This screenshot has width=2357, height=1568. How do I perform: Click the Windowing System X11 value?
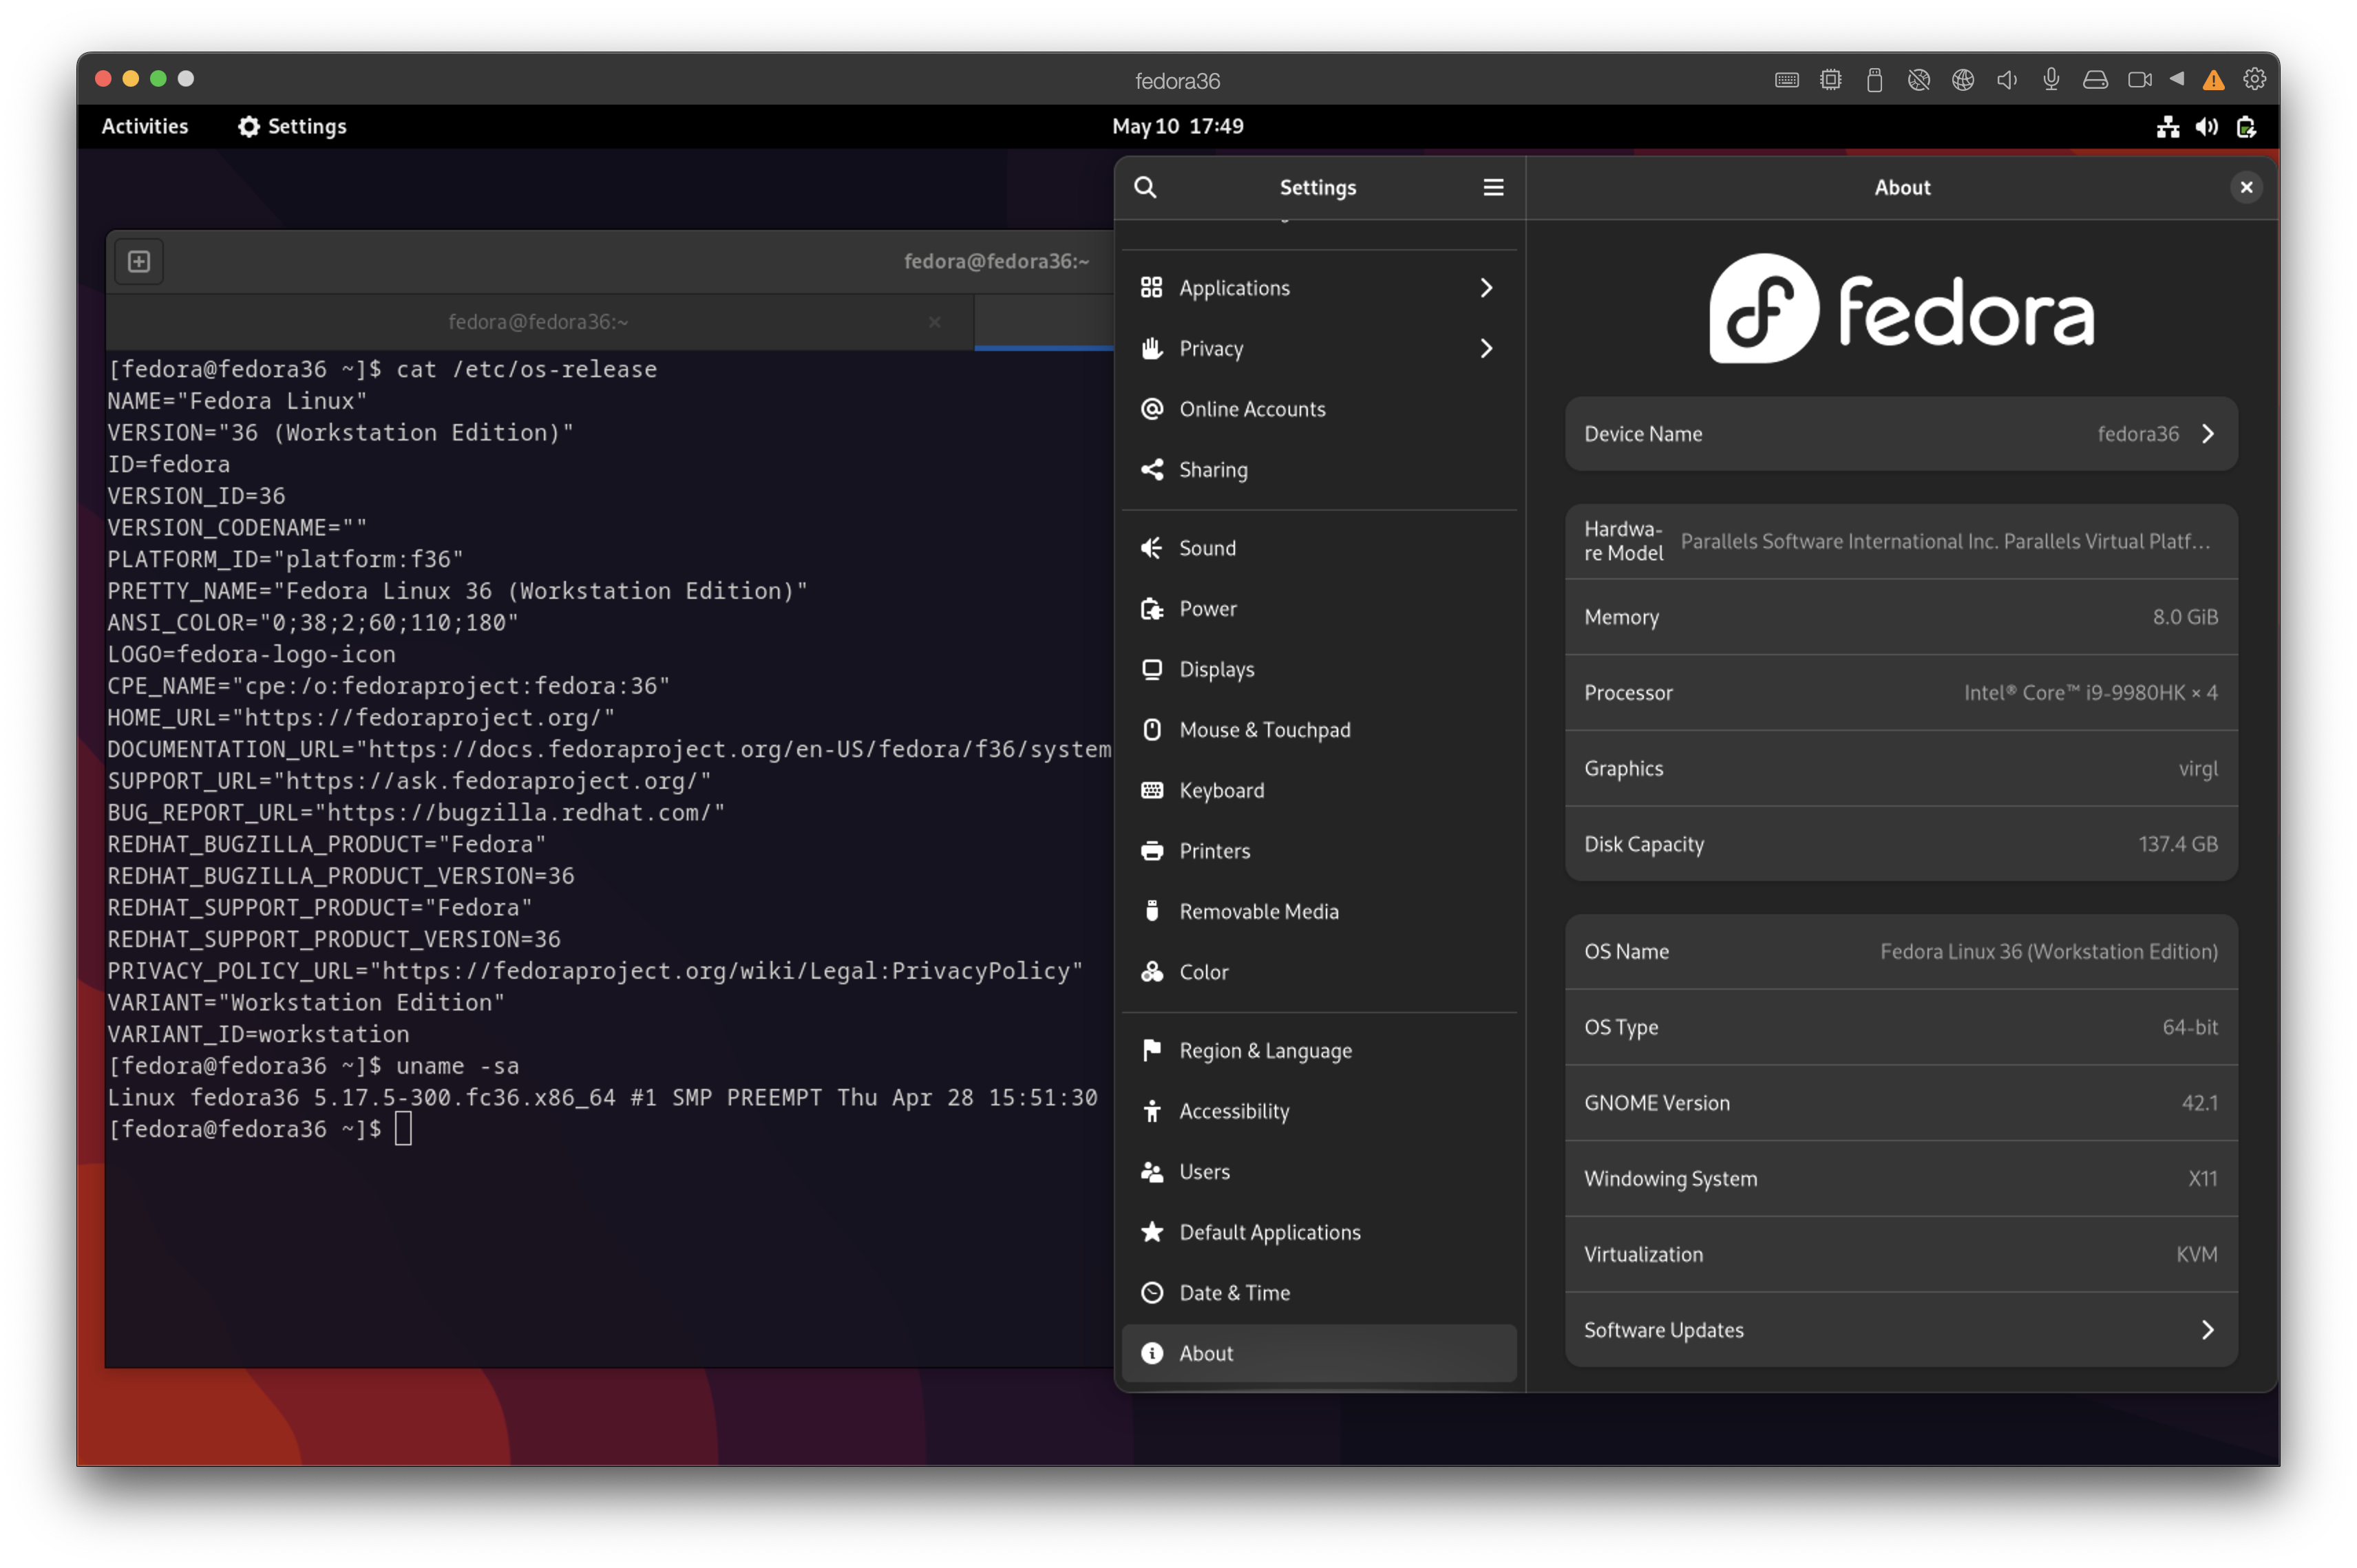click(2202, 1179)
